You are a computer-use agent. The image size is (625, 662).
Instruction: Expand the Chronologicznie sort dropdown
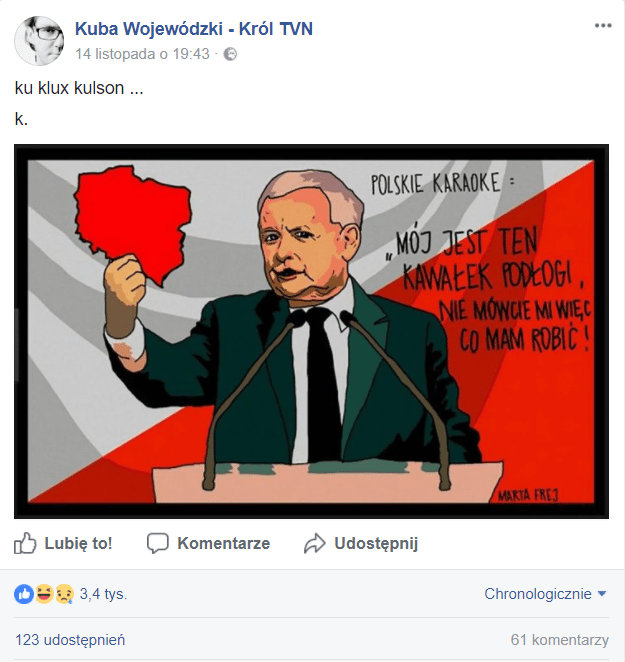tap(546, 594)
